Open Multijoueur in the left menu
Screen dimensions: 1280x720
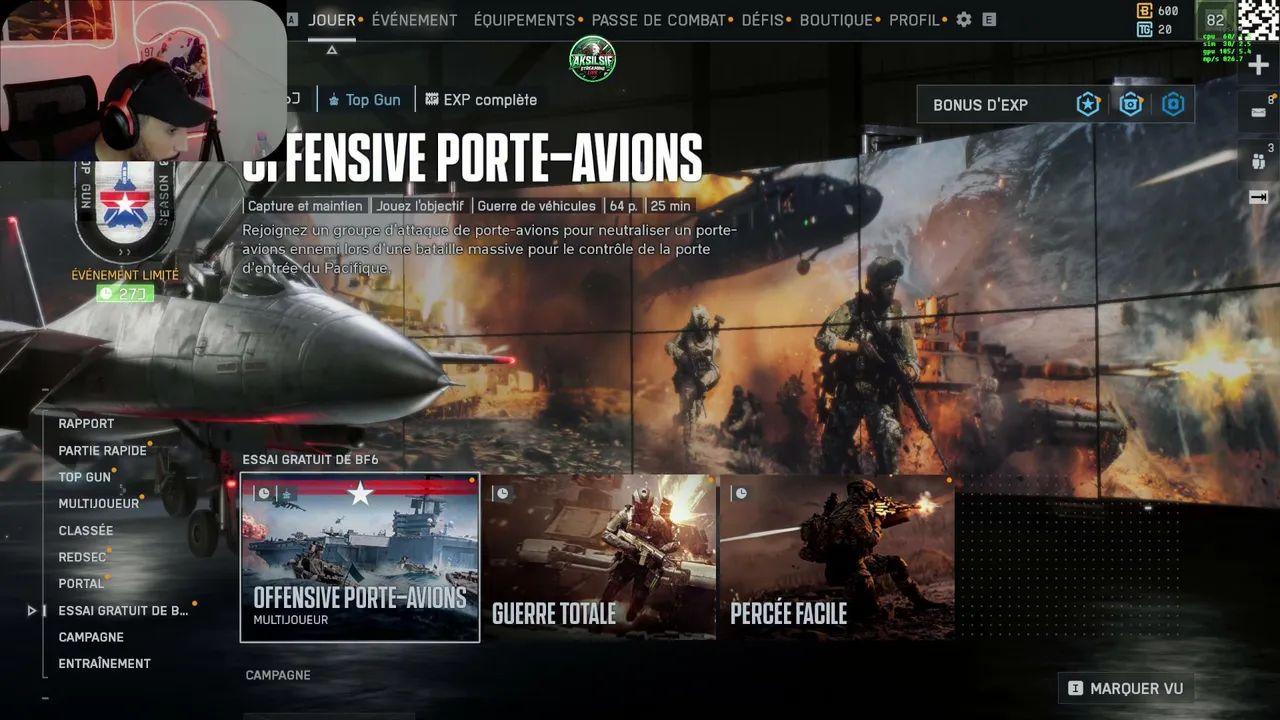tap(98, 504)
